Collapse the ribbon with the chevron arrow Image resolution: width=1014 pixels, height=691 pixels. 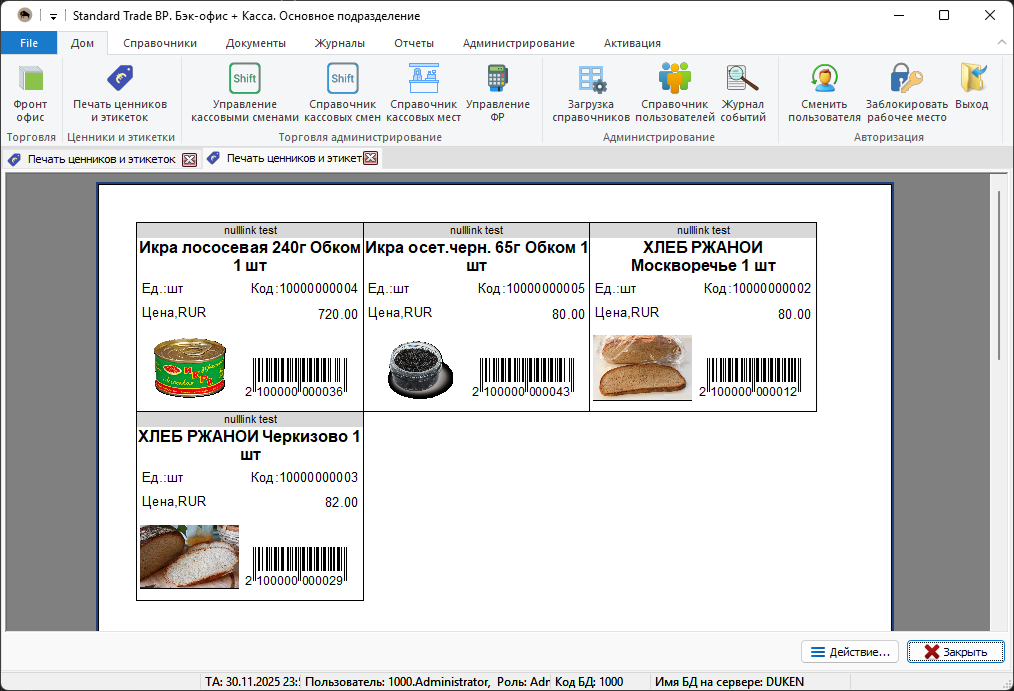(x=1001, y=42)
